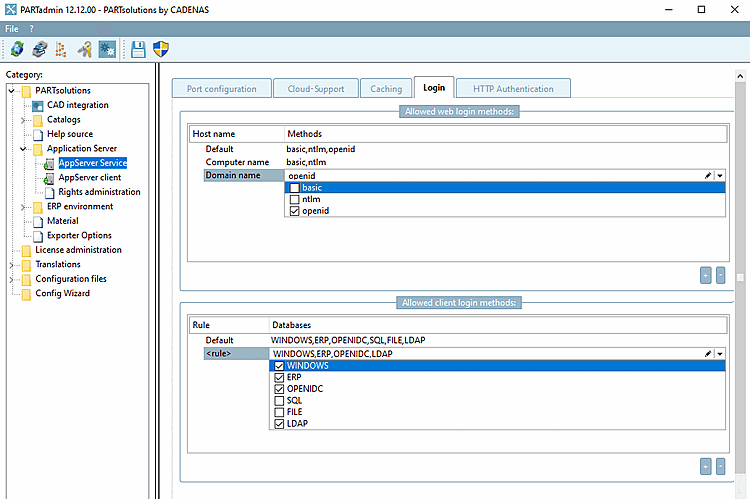Add a client login rule with plus button
The image size is (750, 499).
tap(706, 466)
